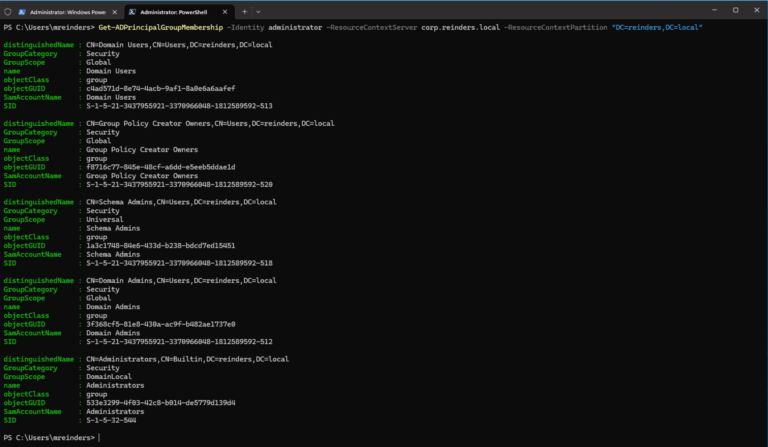The height and width of the screenshot is (447, 768).
Task: Maximize the terminal window
Action: [735, 10]
